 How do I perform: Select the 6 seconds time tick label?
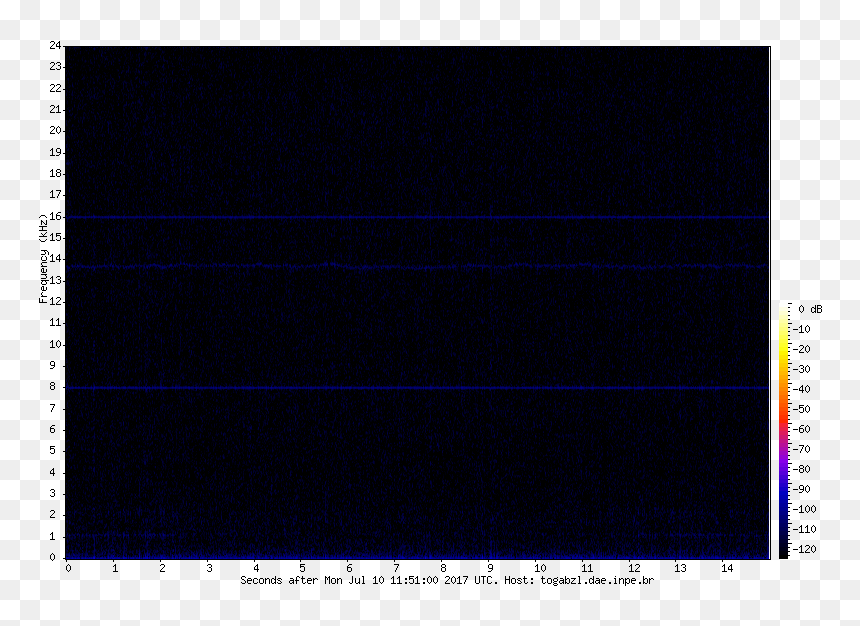pyautogui.click(x=350, y=568)
